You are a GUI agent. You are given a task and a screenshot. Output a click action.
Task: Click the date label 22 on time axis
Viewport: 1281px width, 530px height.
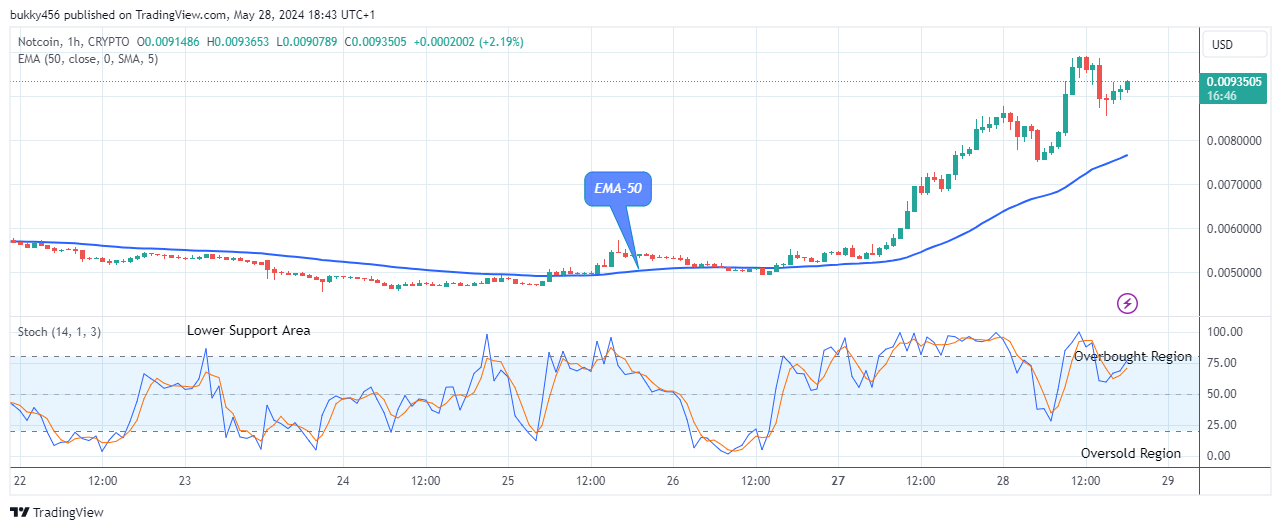22,481
